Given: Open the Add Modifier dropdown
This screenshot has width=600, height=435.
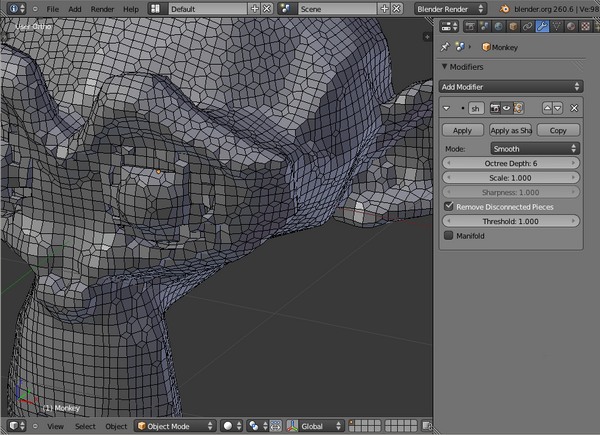Looking at the screenshot, I should pyautogui.click(x=510, y=87).
